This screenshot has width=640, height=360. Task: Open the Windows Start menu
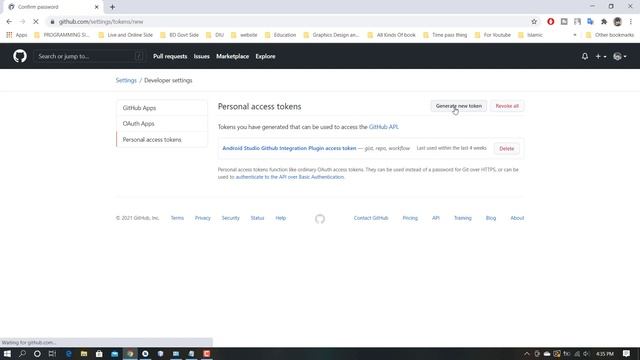[7, 353]
